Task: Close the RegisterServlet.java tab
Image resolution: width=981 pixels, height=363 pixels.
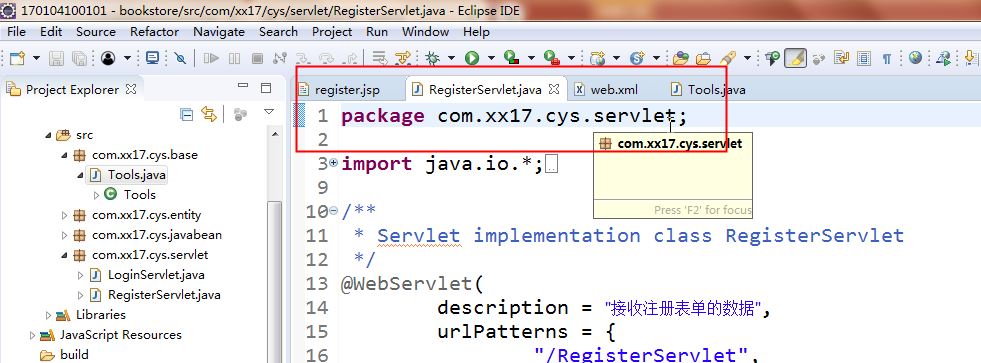Action: tap(554, 89)
